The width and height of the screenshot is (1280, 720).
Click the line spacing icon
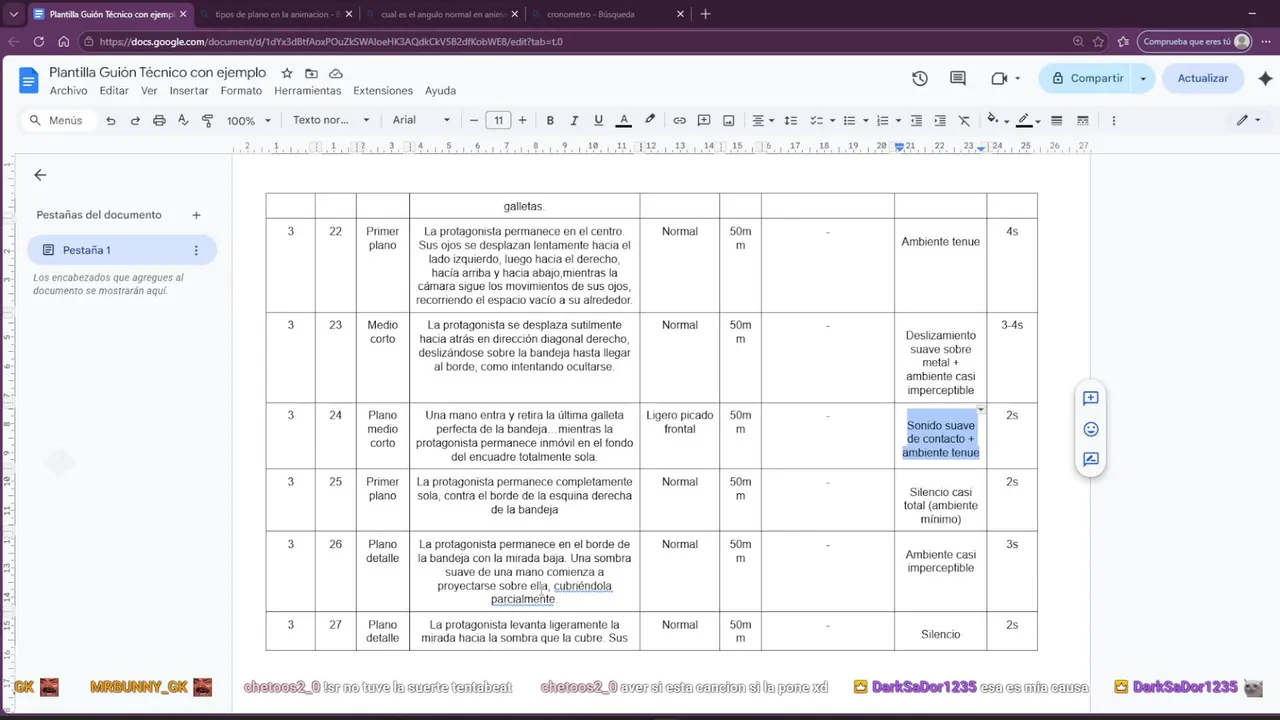pyautogui.click(x=791, y=120)
